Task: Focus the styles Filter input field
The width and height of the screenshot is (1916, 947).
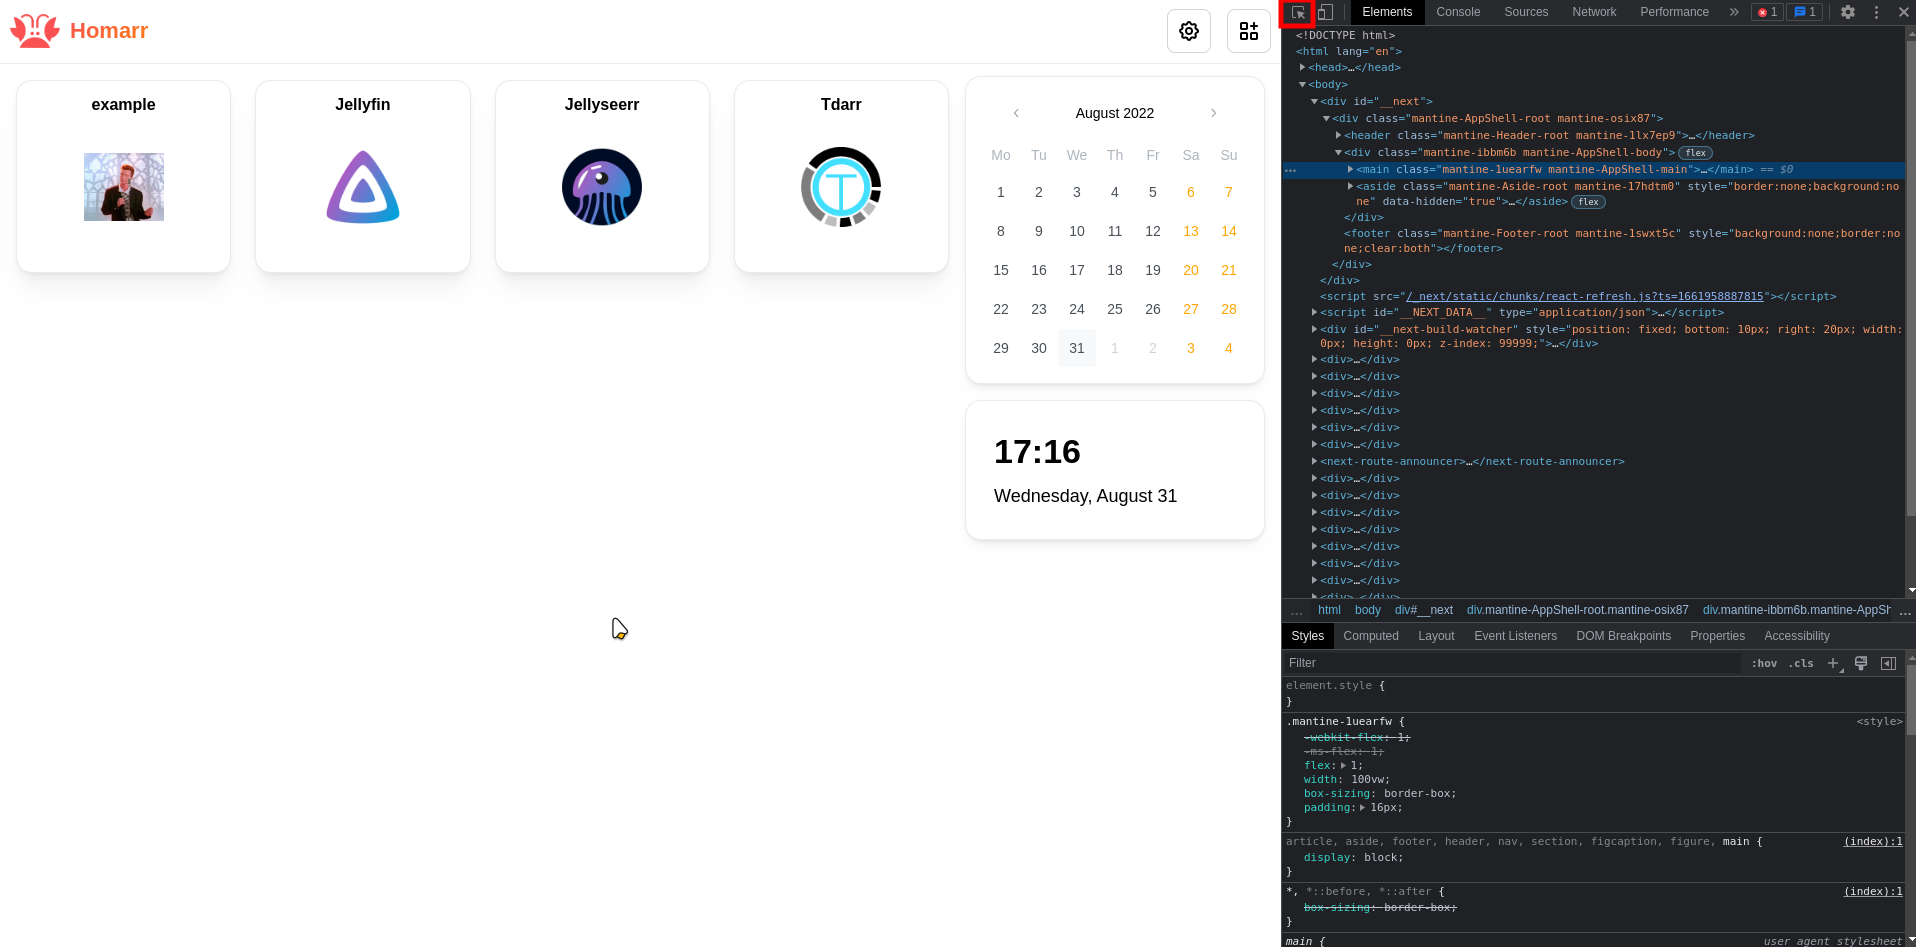Action: pos(1510,663)
